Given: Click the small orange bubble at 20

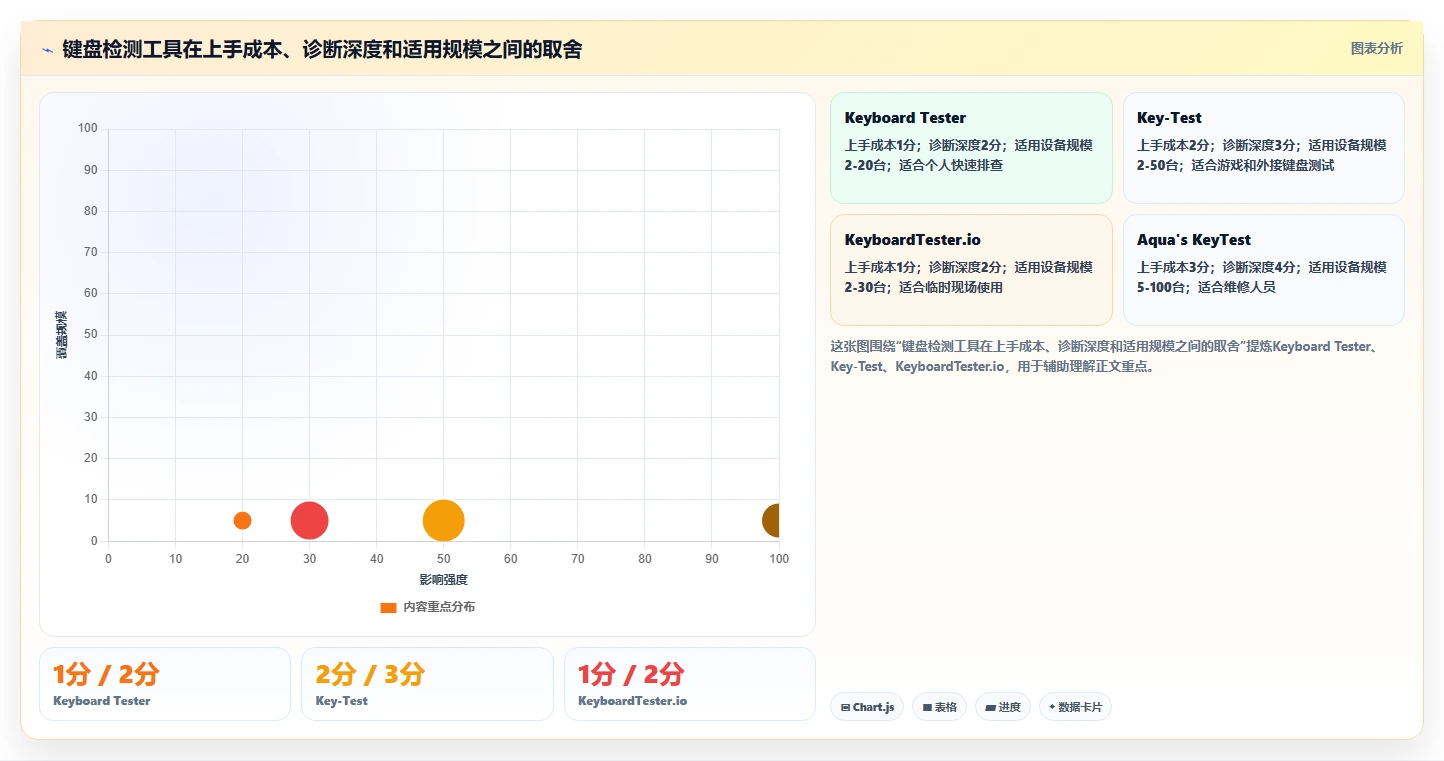Looking at the screenshot, I should click(x=242, y=520).
